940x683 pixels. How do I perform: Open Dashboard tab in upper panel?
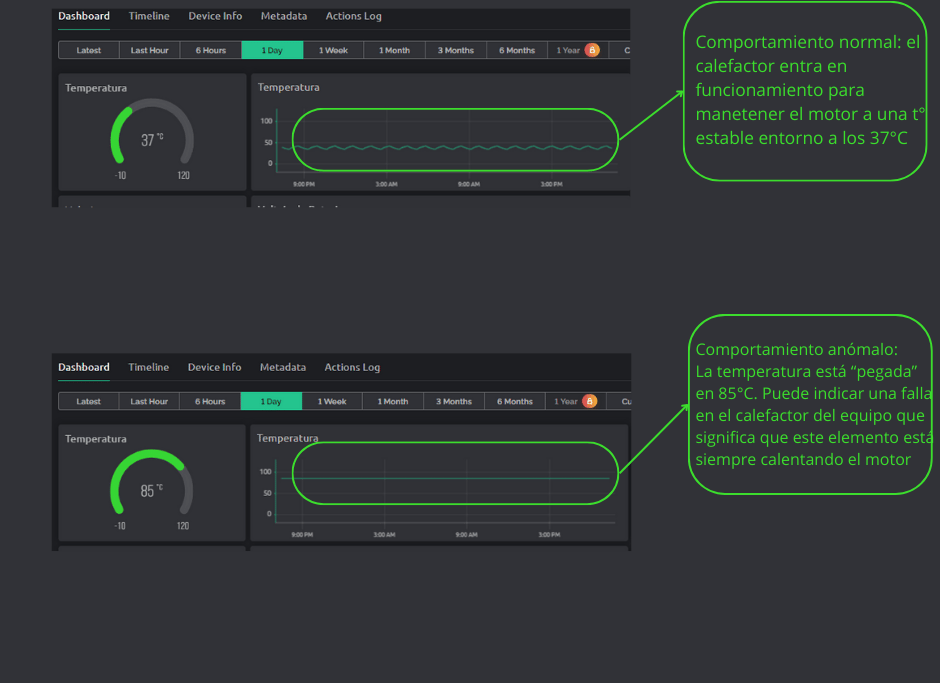(x=84, y=16)
